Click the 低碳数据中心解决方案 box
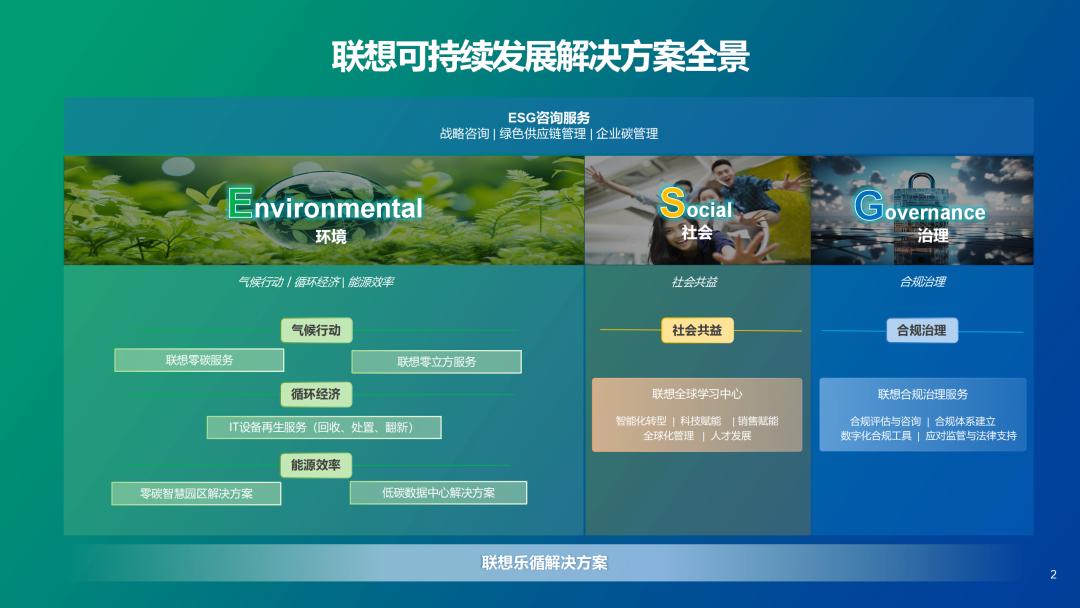The height and width of the screenshot is (608, 1080). [438, 492]
